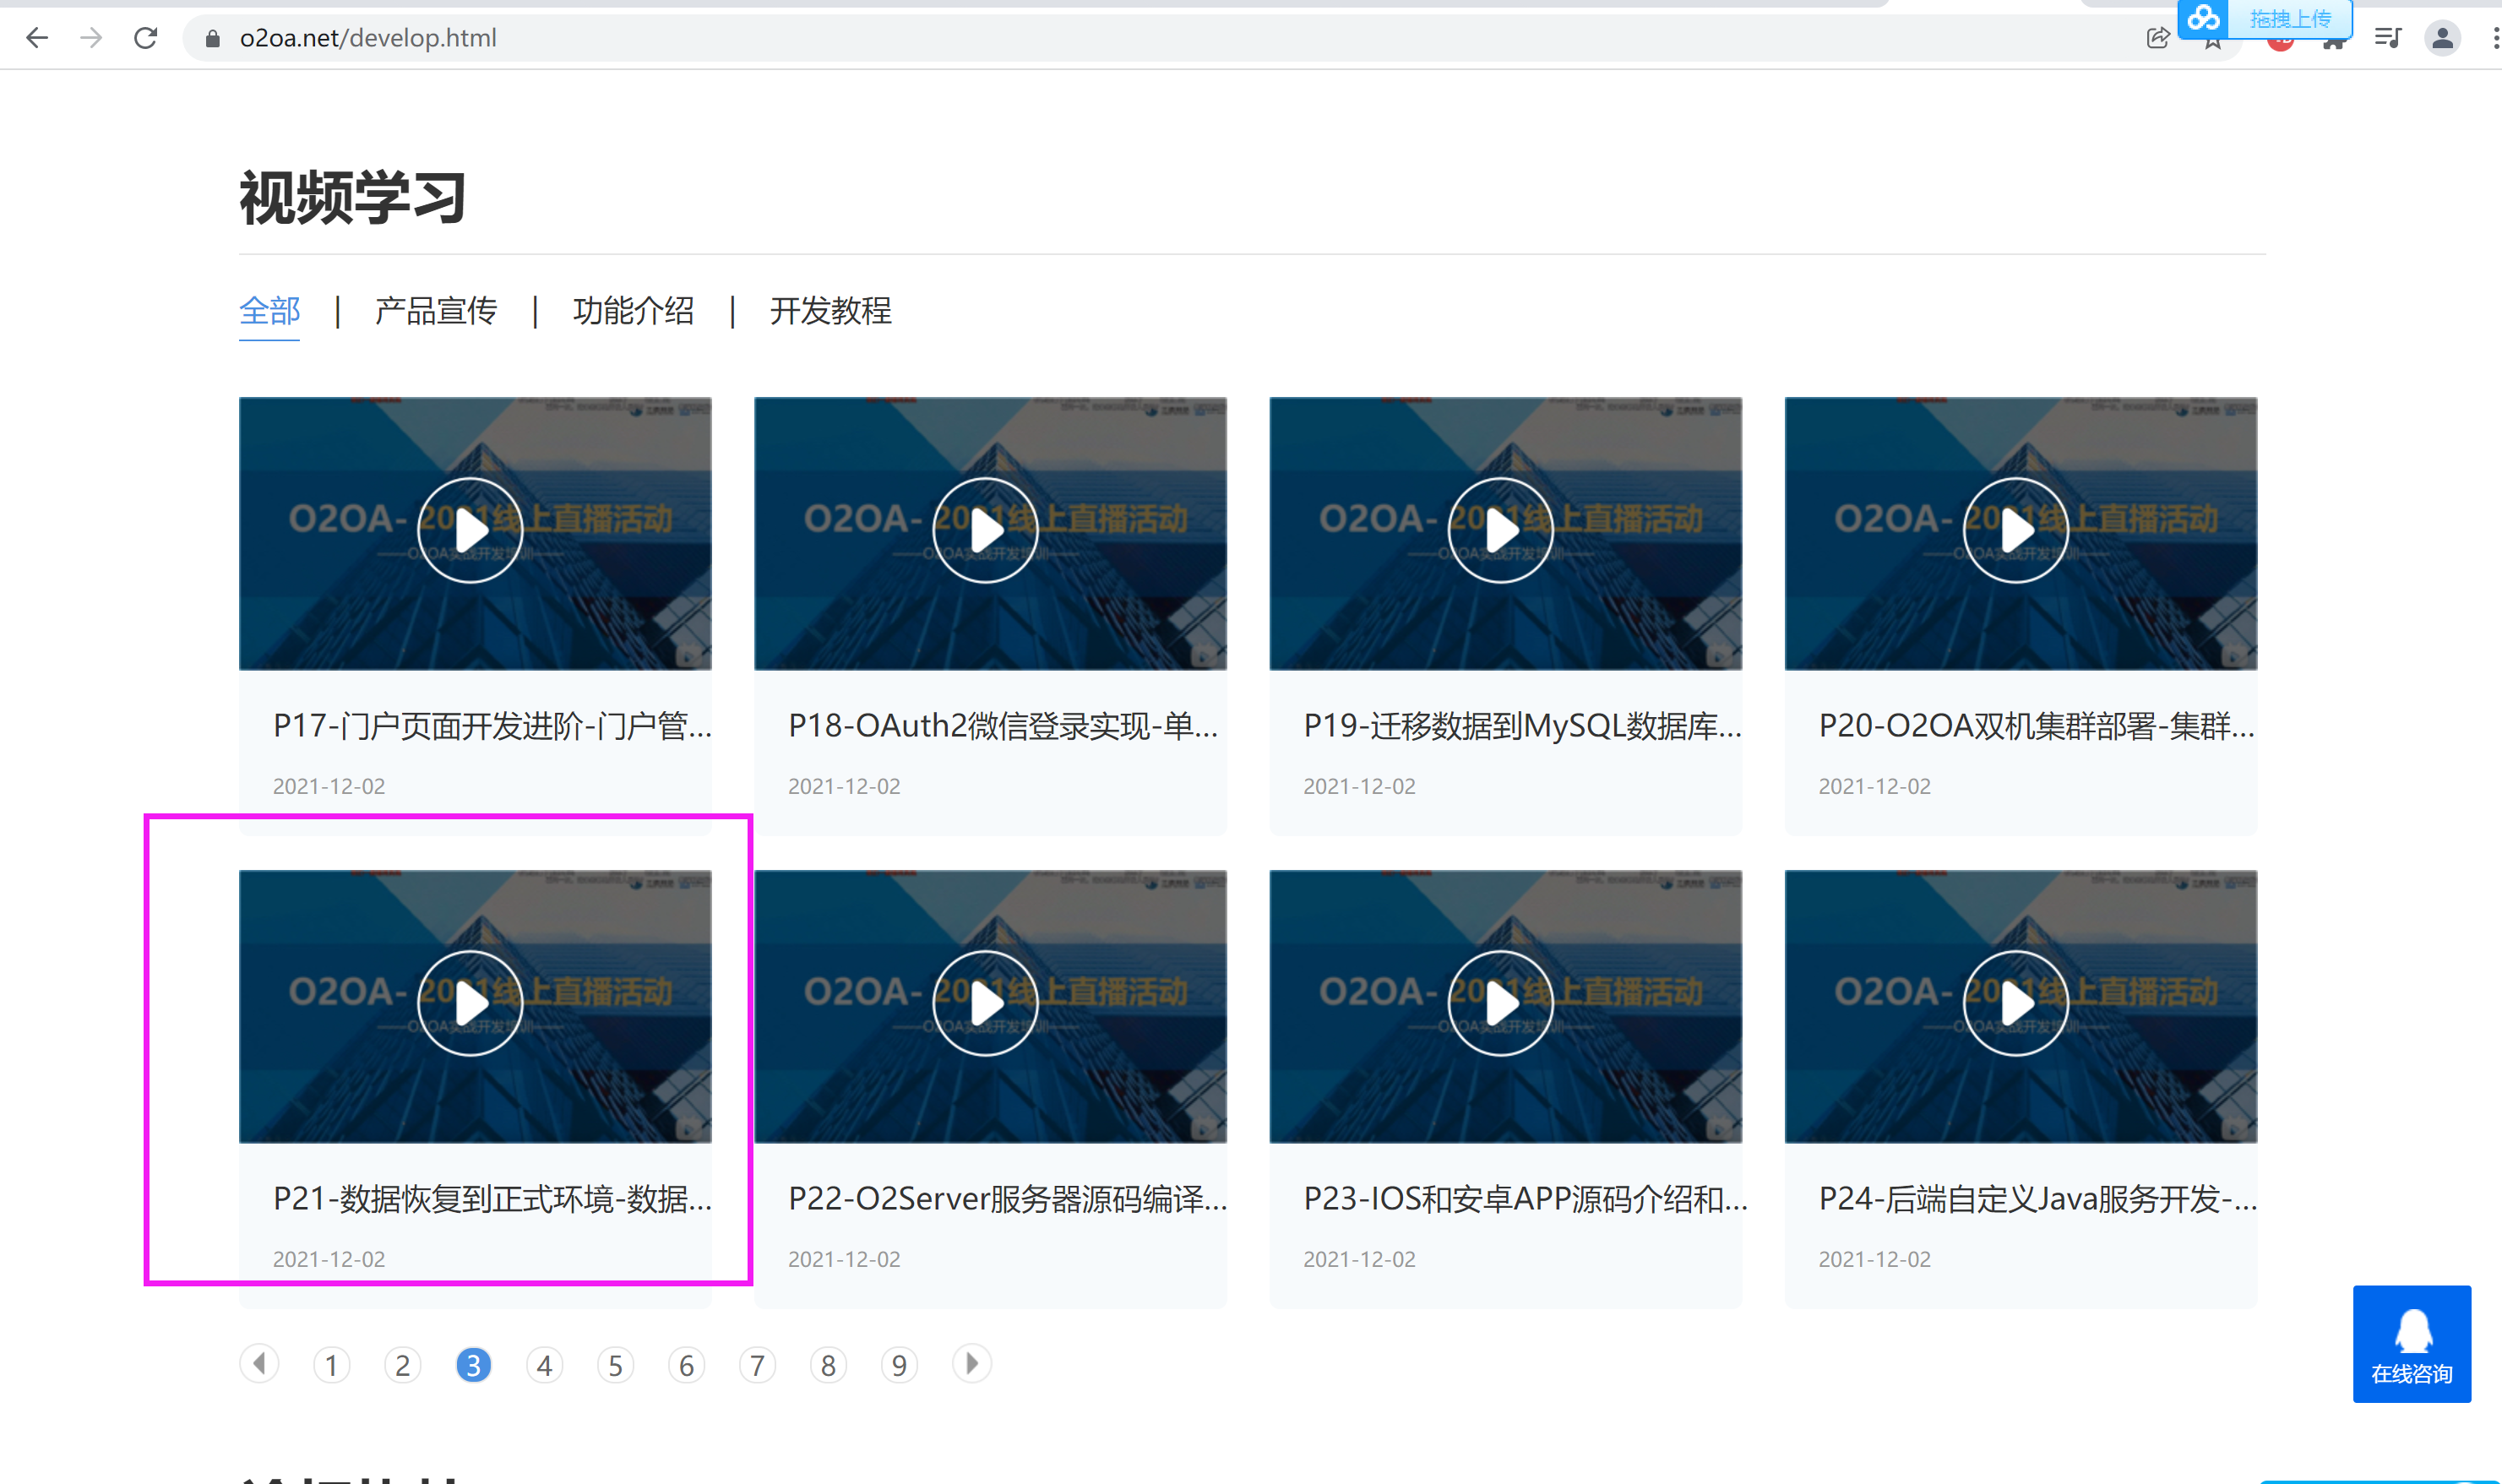Viewport: 2502px width, 1484px height.
Task: Share this page using the share icon
Action: [x=2157, y=39]
